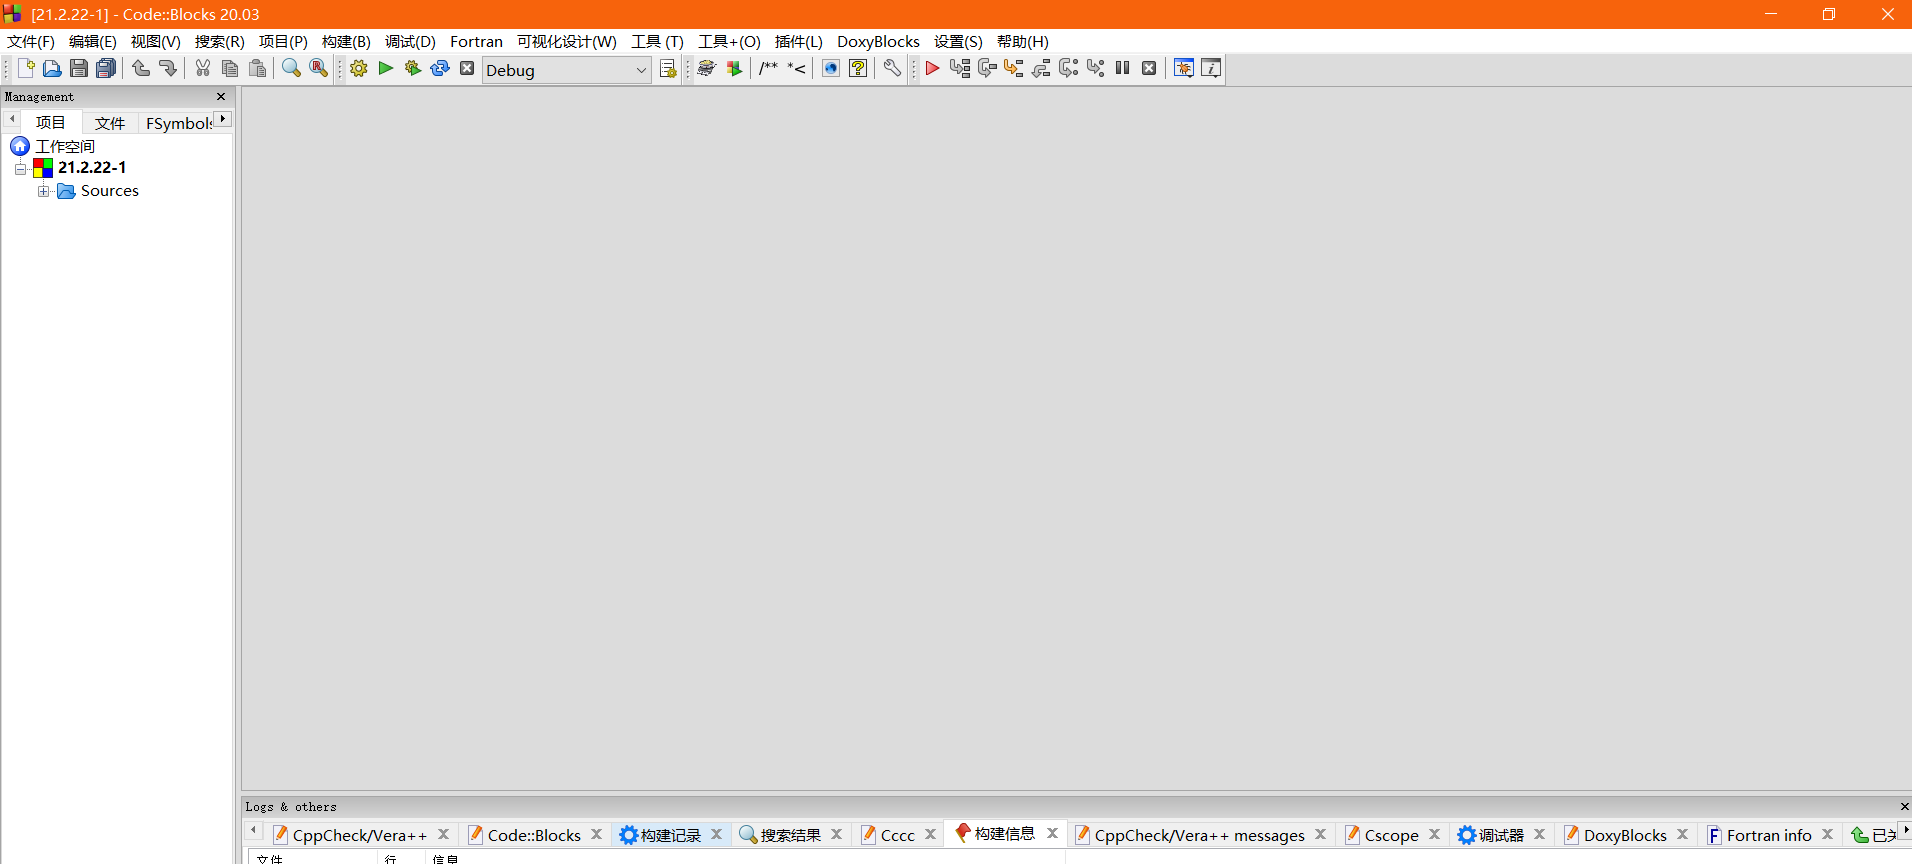
Task: Click the Cut scissors icon
Action: tap(203, 68)
